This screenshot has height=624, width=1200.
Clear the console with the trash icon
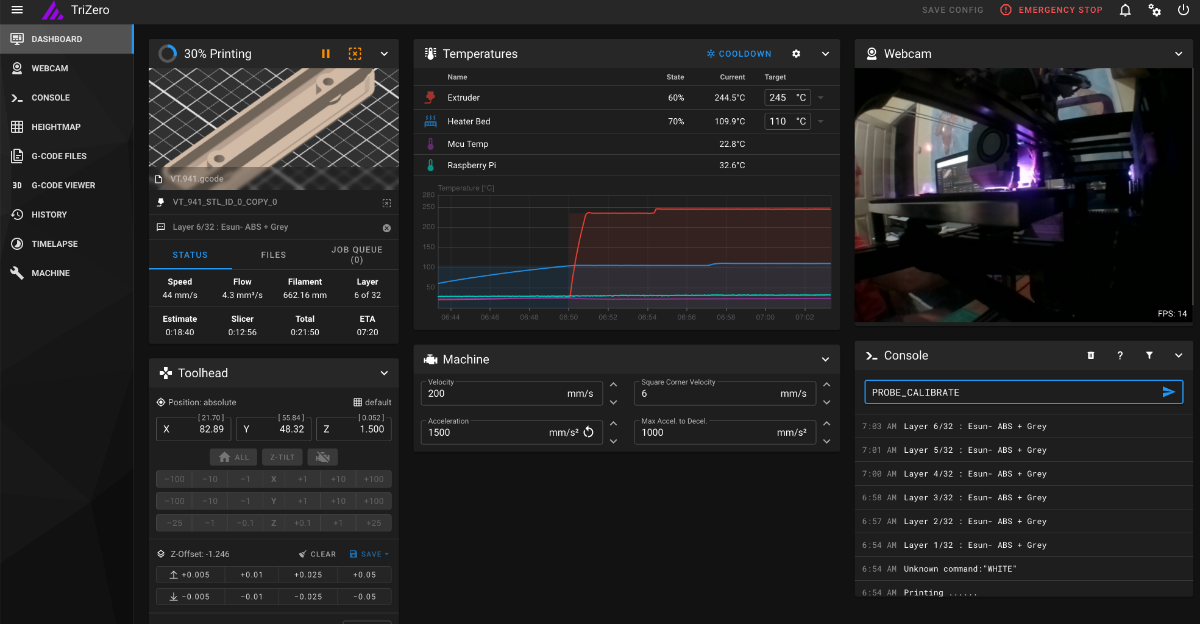tap(1091, 355)
